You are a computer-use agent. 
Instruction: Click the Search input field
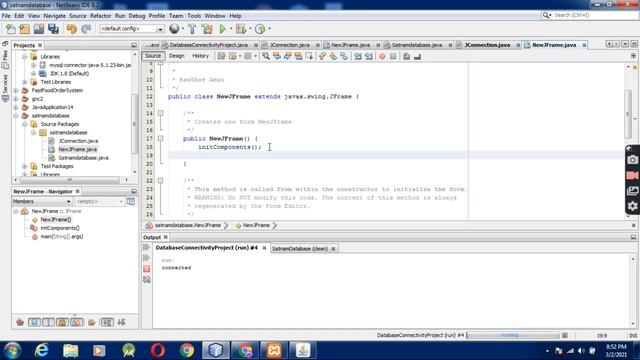pos(590,15)
